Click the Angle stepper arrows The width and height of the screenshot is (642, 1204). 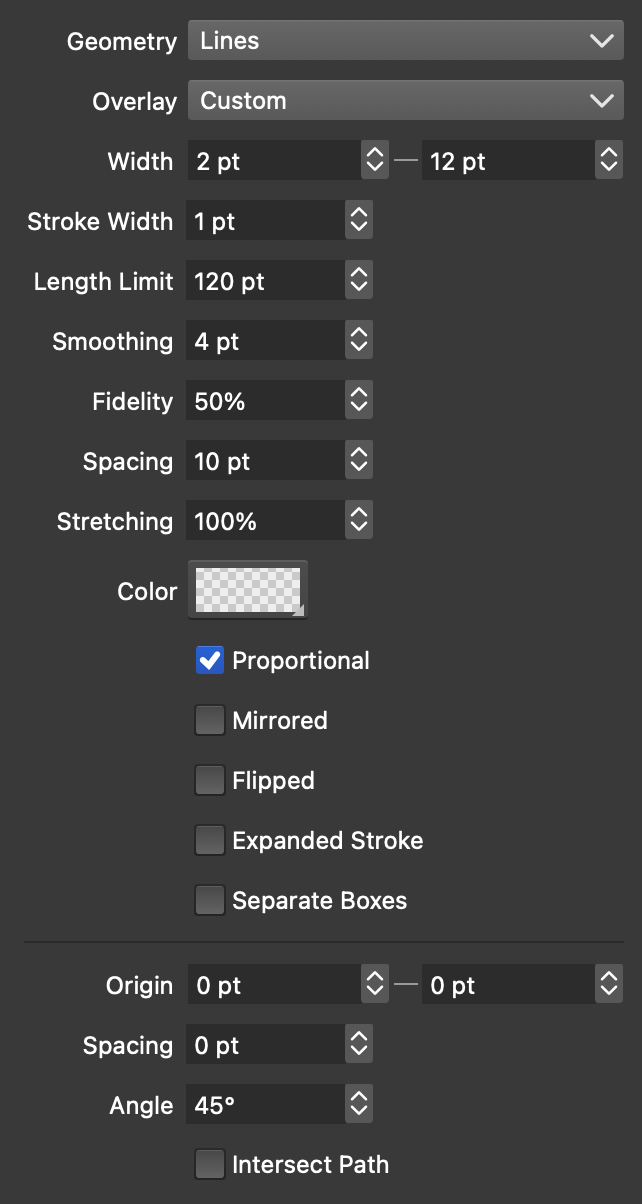click(x=359, y=1105)
